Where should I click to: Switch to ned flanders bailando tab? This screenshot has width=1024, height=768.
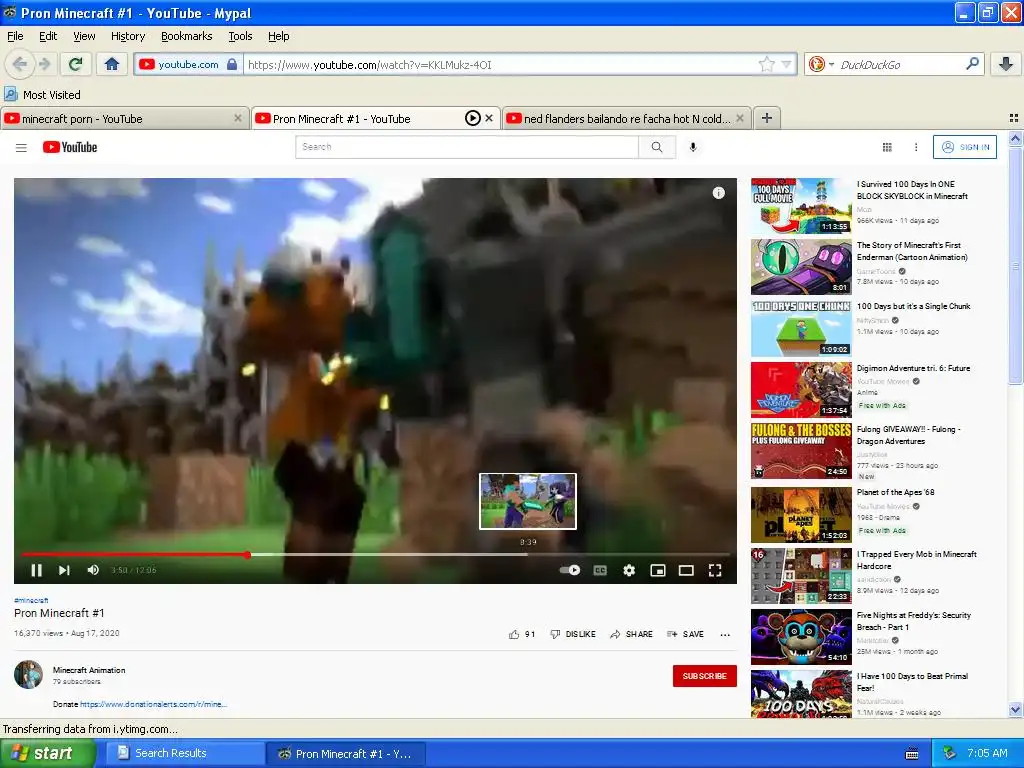click(x=626, y=118)
